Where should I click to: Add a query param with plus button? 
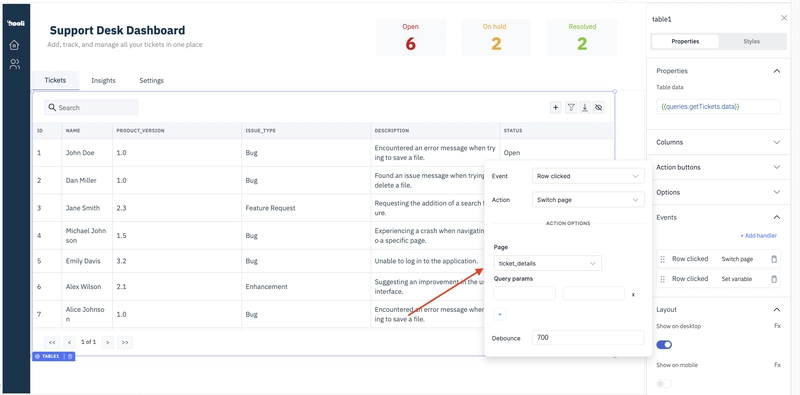click(x=499, y=314)
